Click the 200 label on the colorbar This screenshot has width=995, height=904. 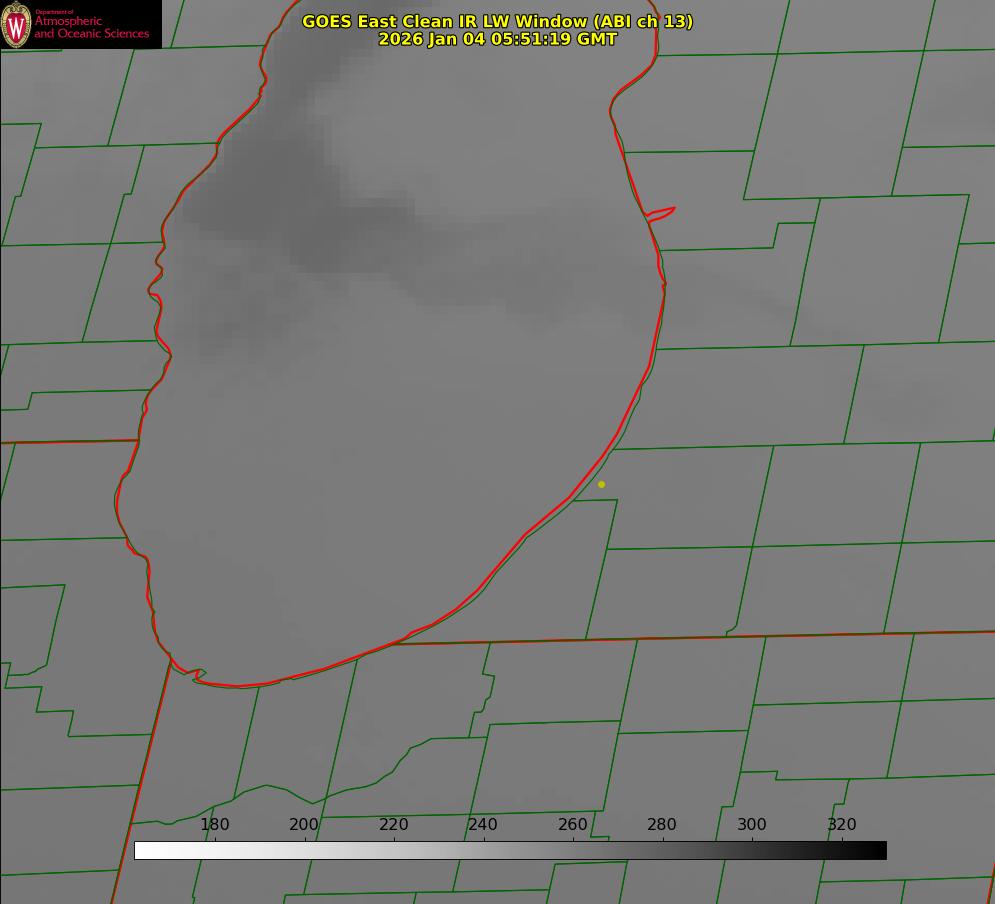click(304, 825)
